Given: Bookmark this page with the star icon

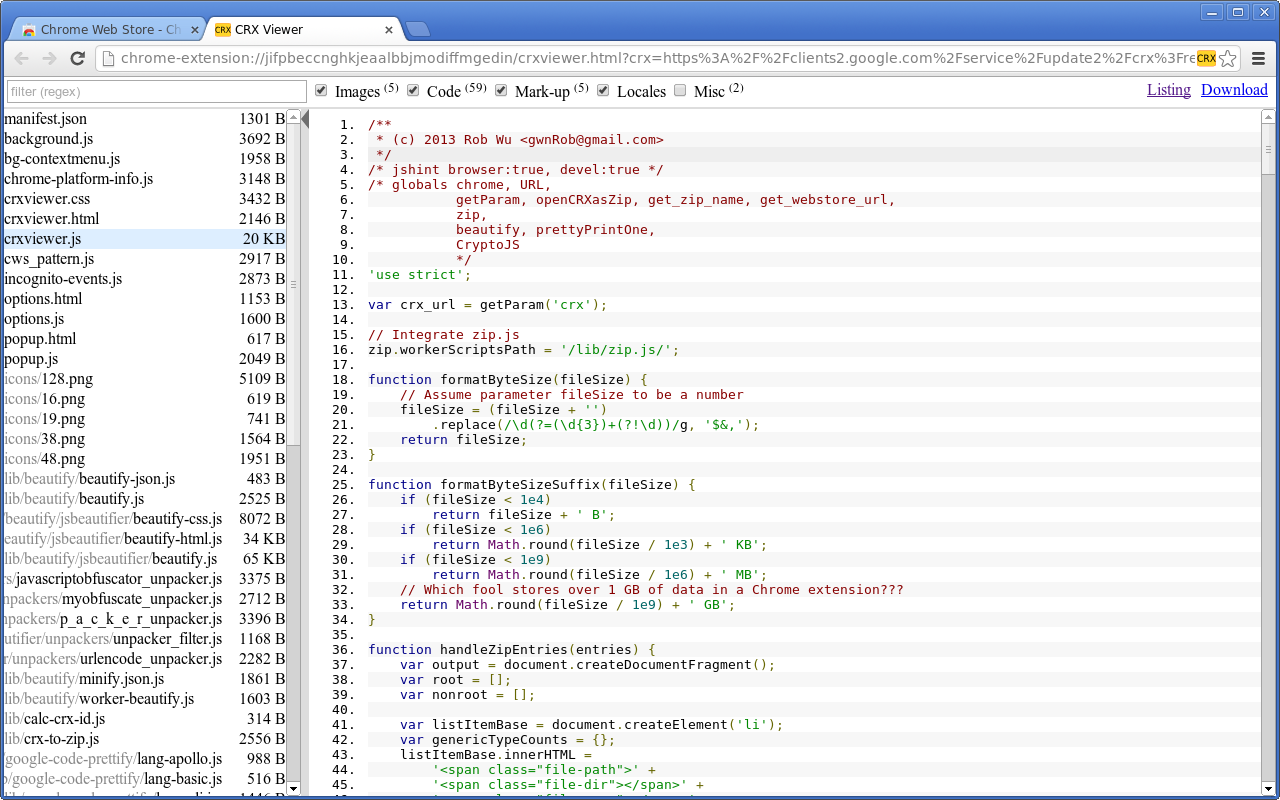Looking at the screenshot, I should pyautogui.click(x=1226, y=59).
